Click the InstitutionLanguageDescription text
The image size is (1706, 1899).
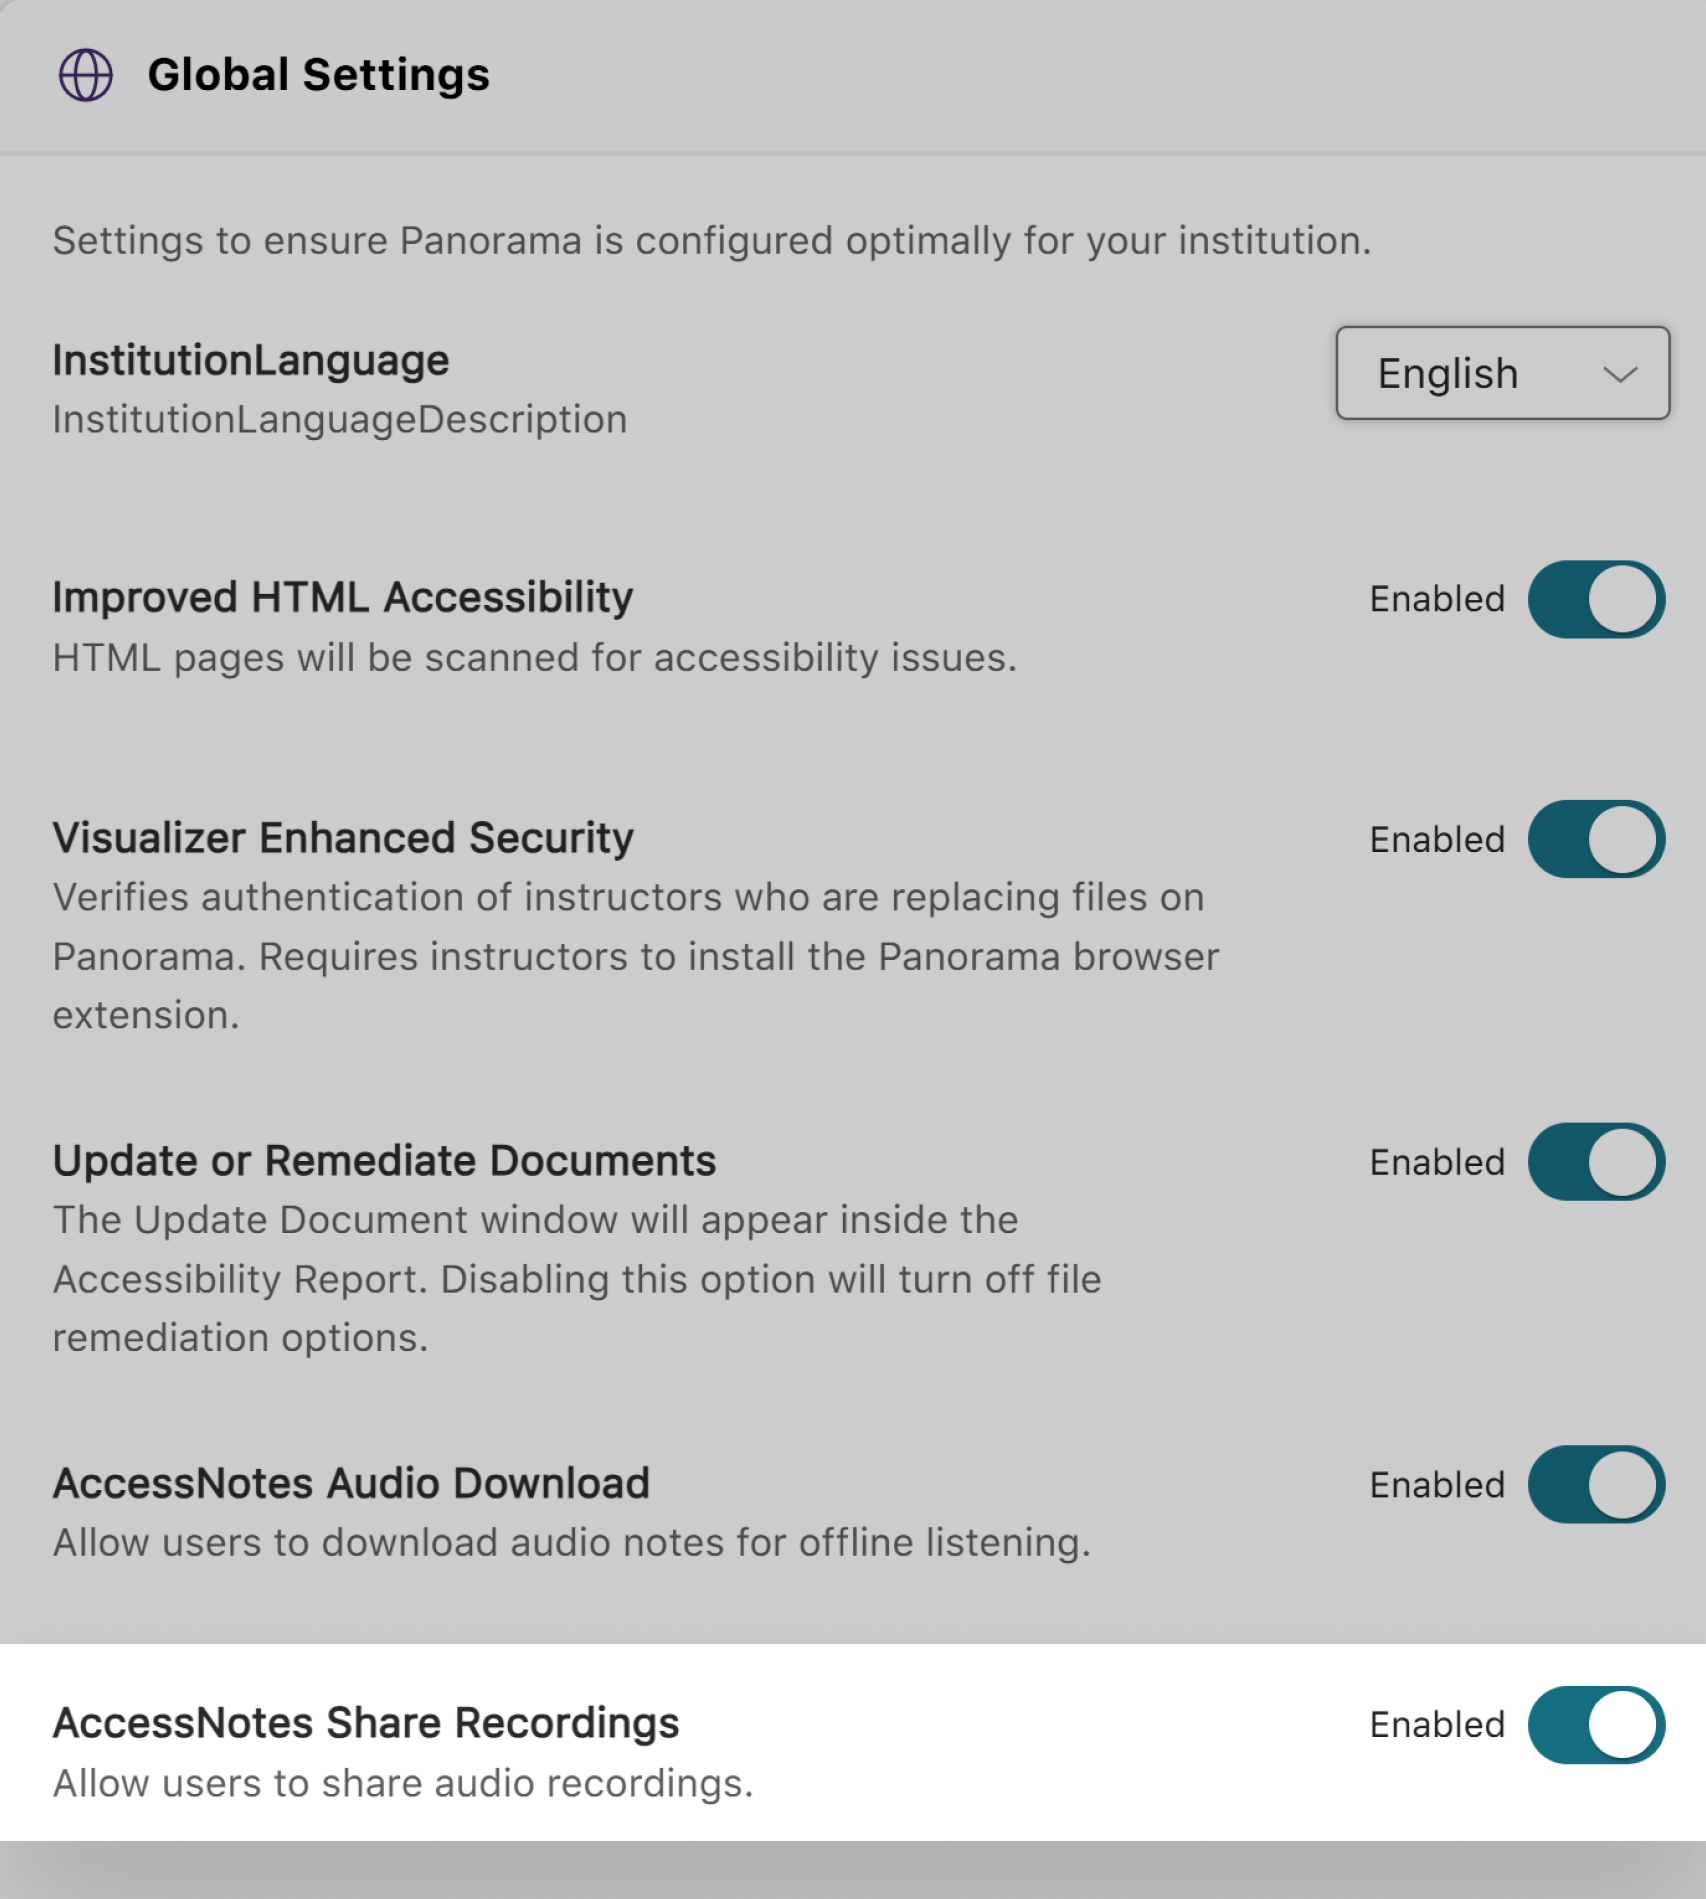click(x=340, y=420)
